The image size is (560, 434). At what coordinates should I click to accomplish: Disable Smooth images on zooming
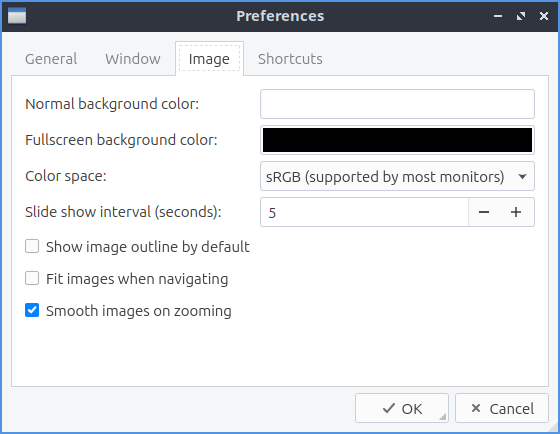tap(32, 310)
